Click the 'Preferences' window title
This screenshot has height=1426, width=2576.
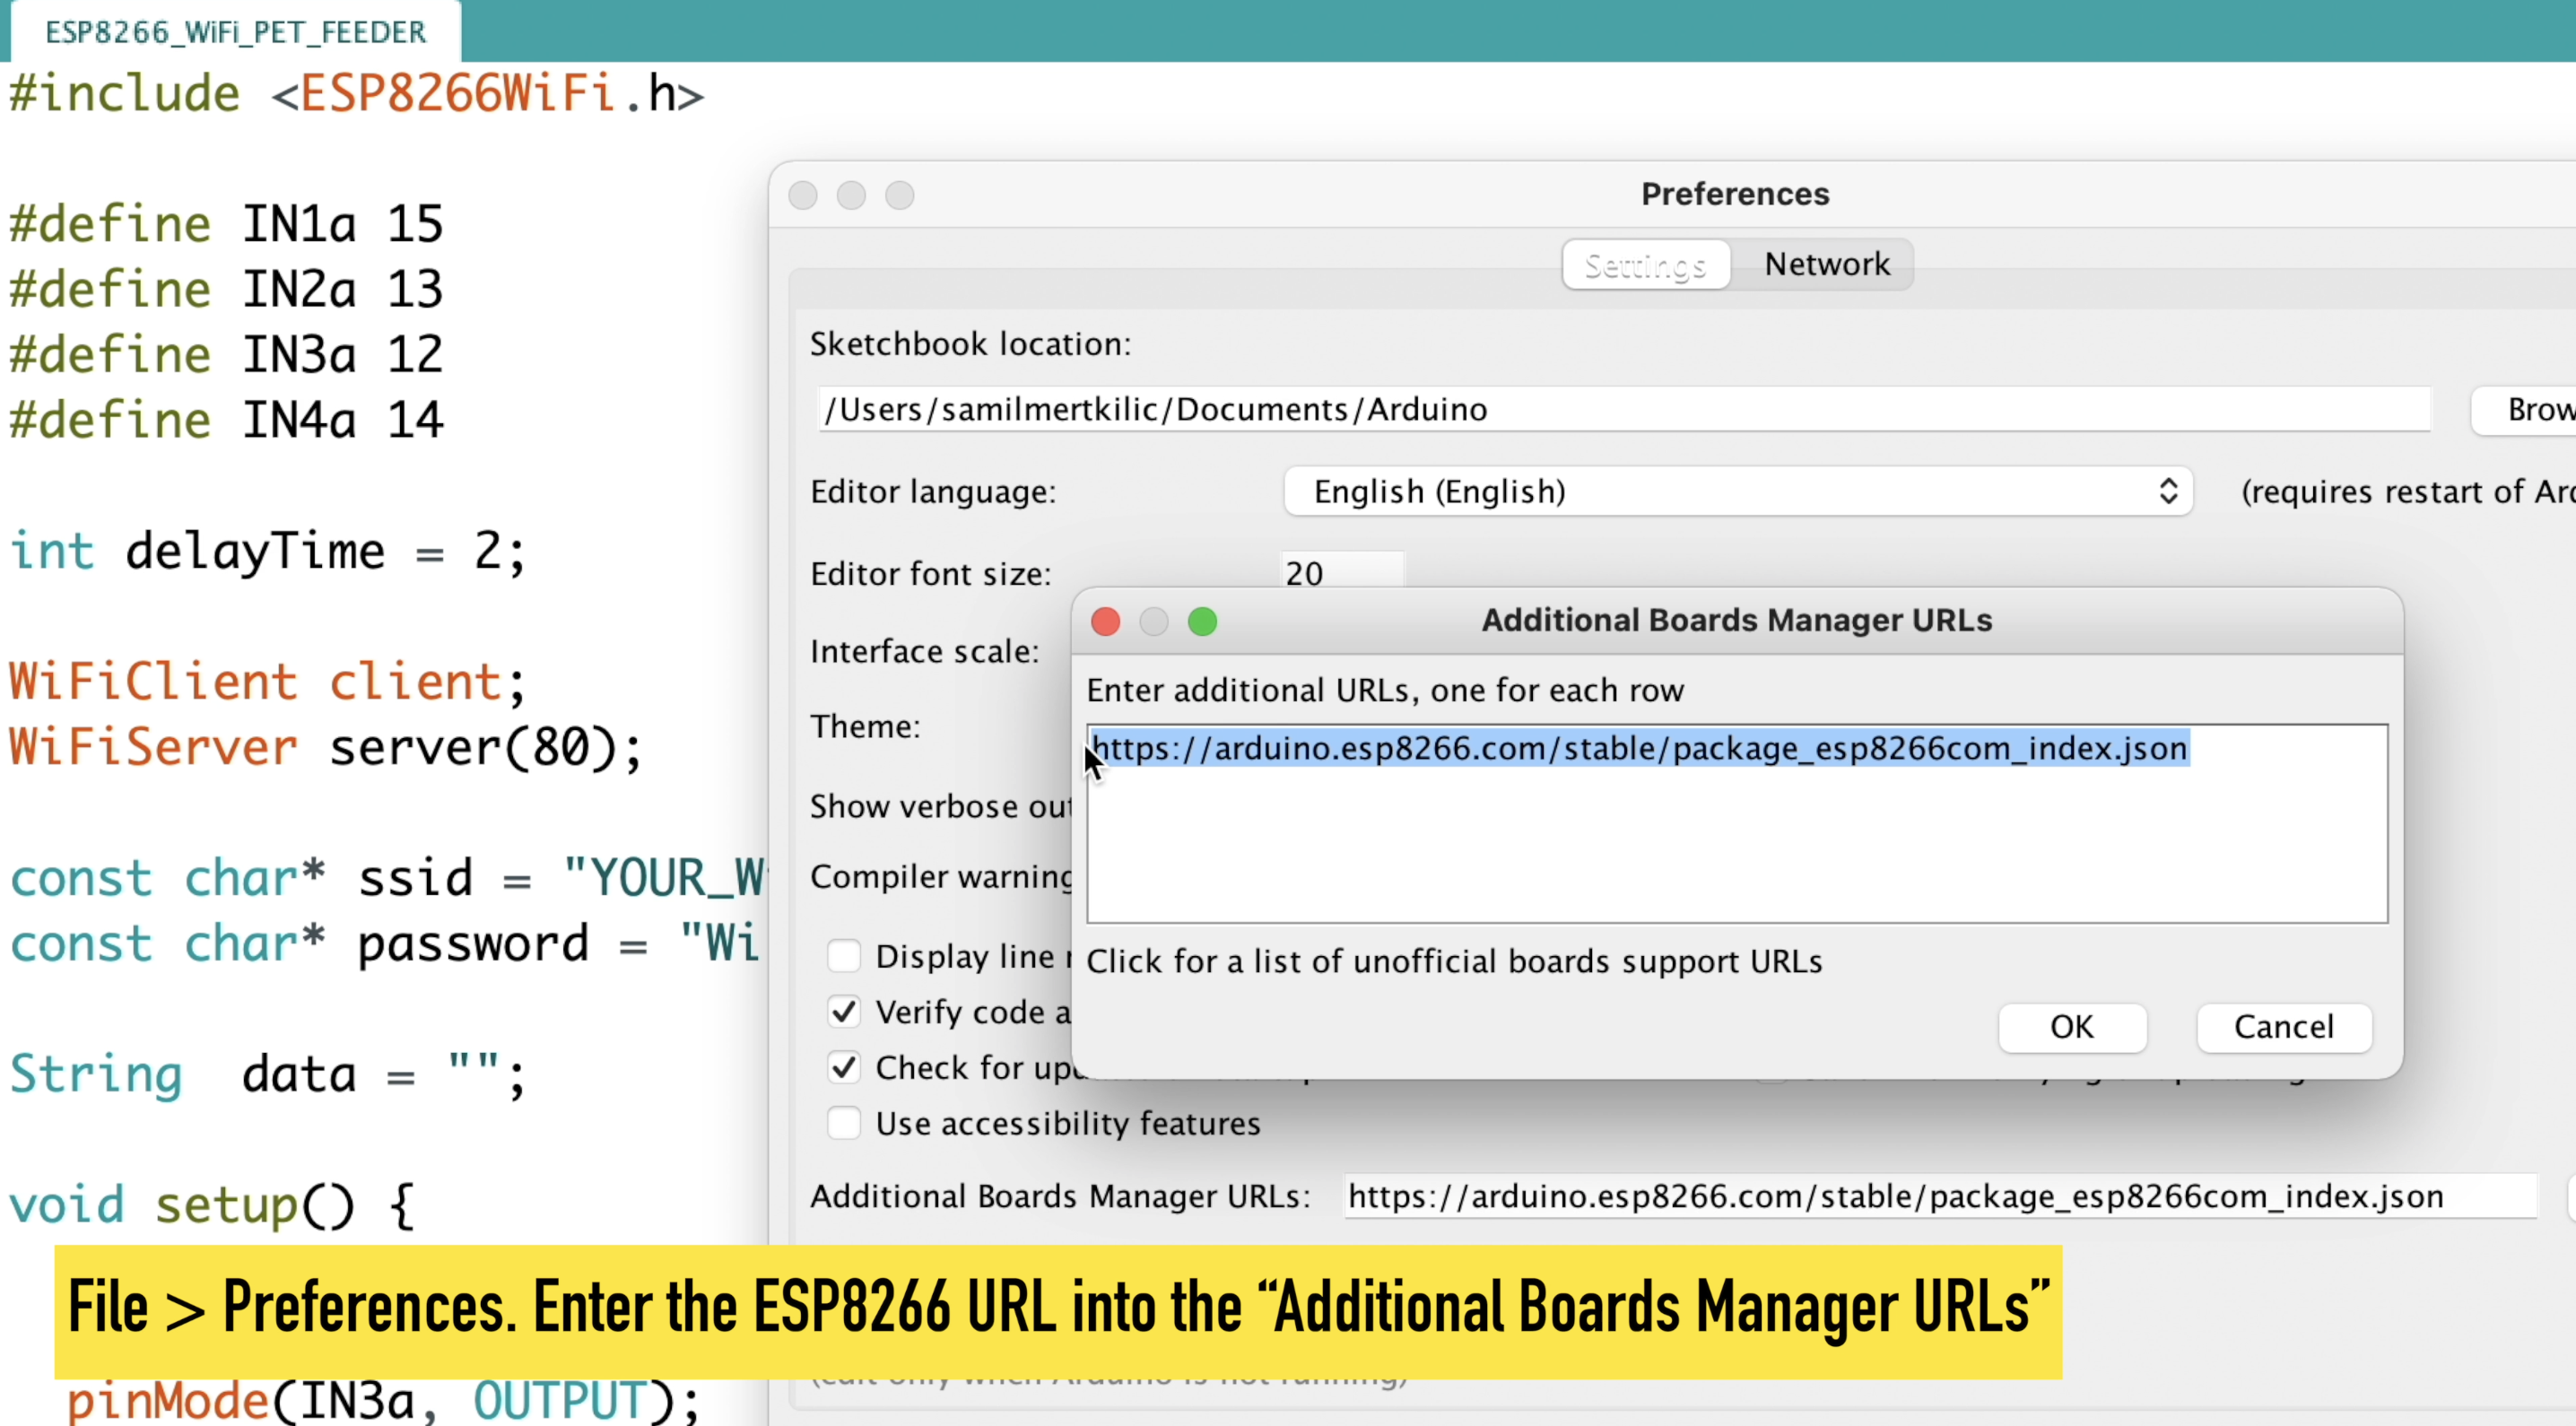[x=1735, y=194]
